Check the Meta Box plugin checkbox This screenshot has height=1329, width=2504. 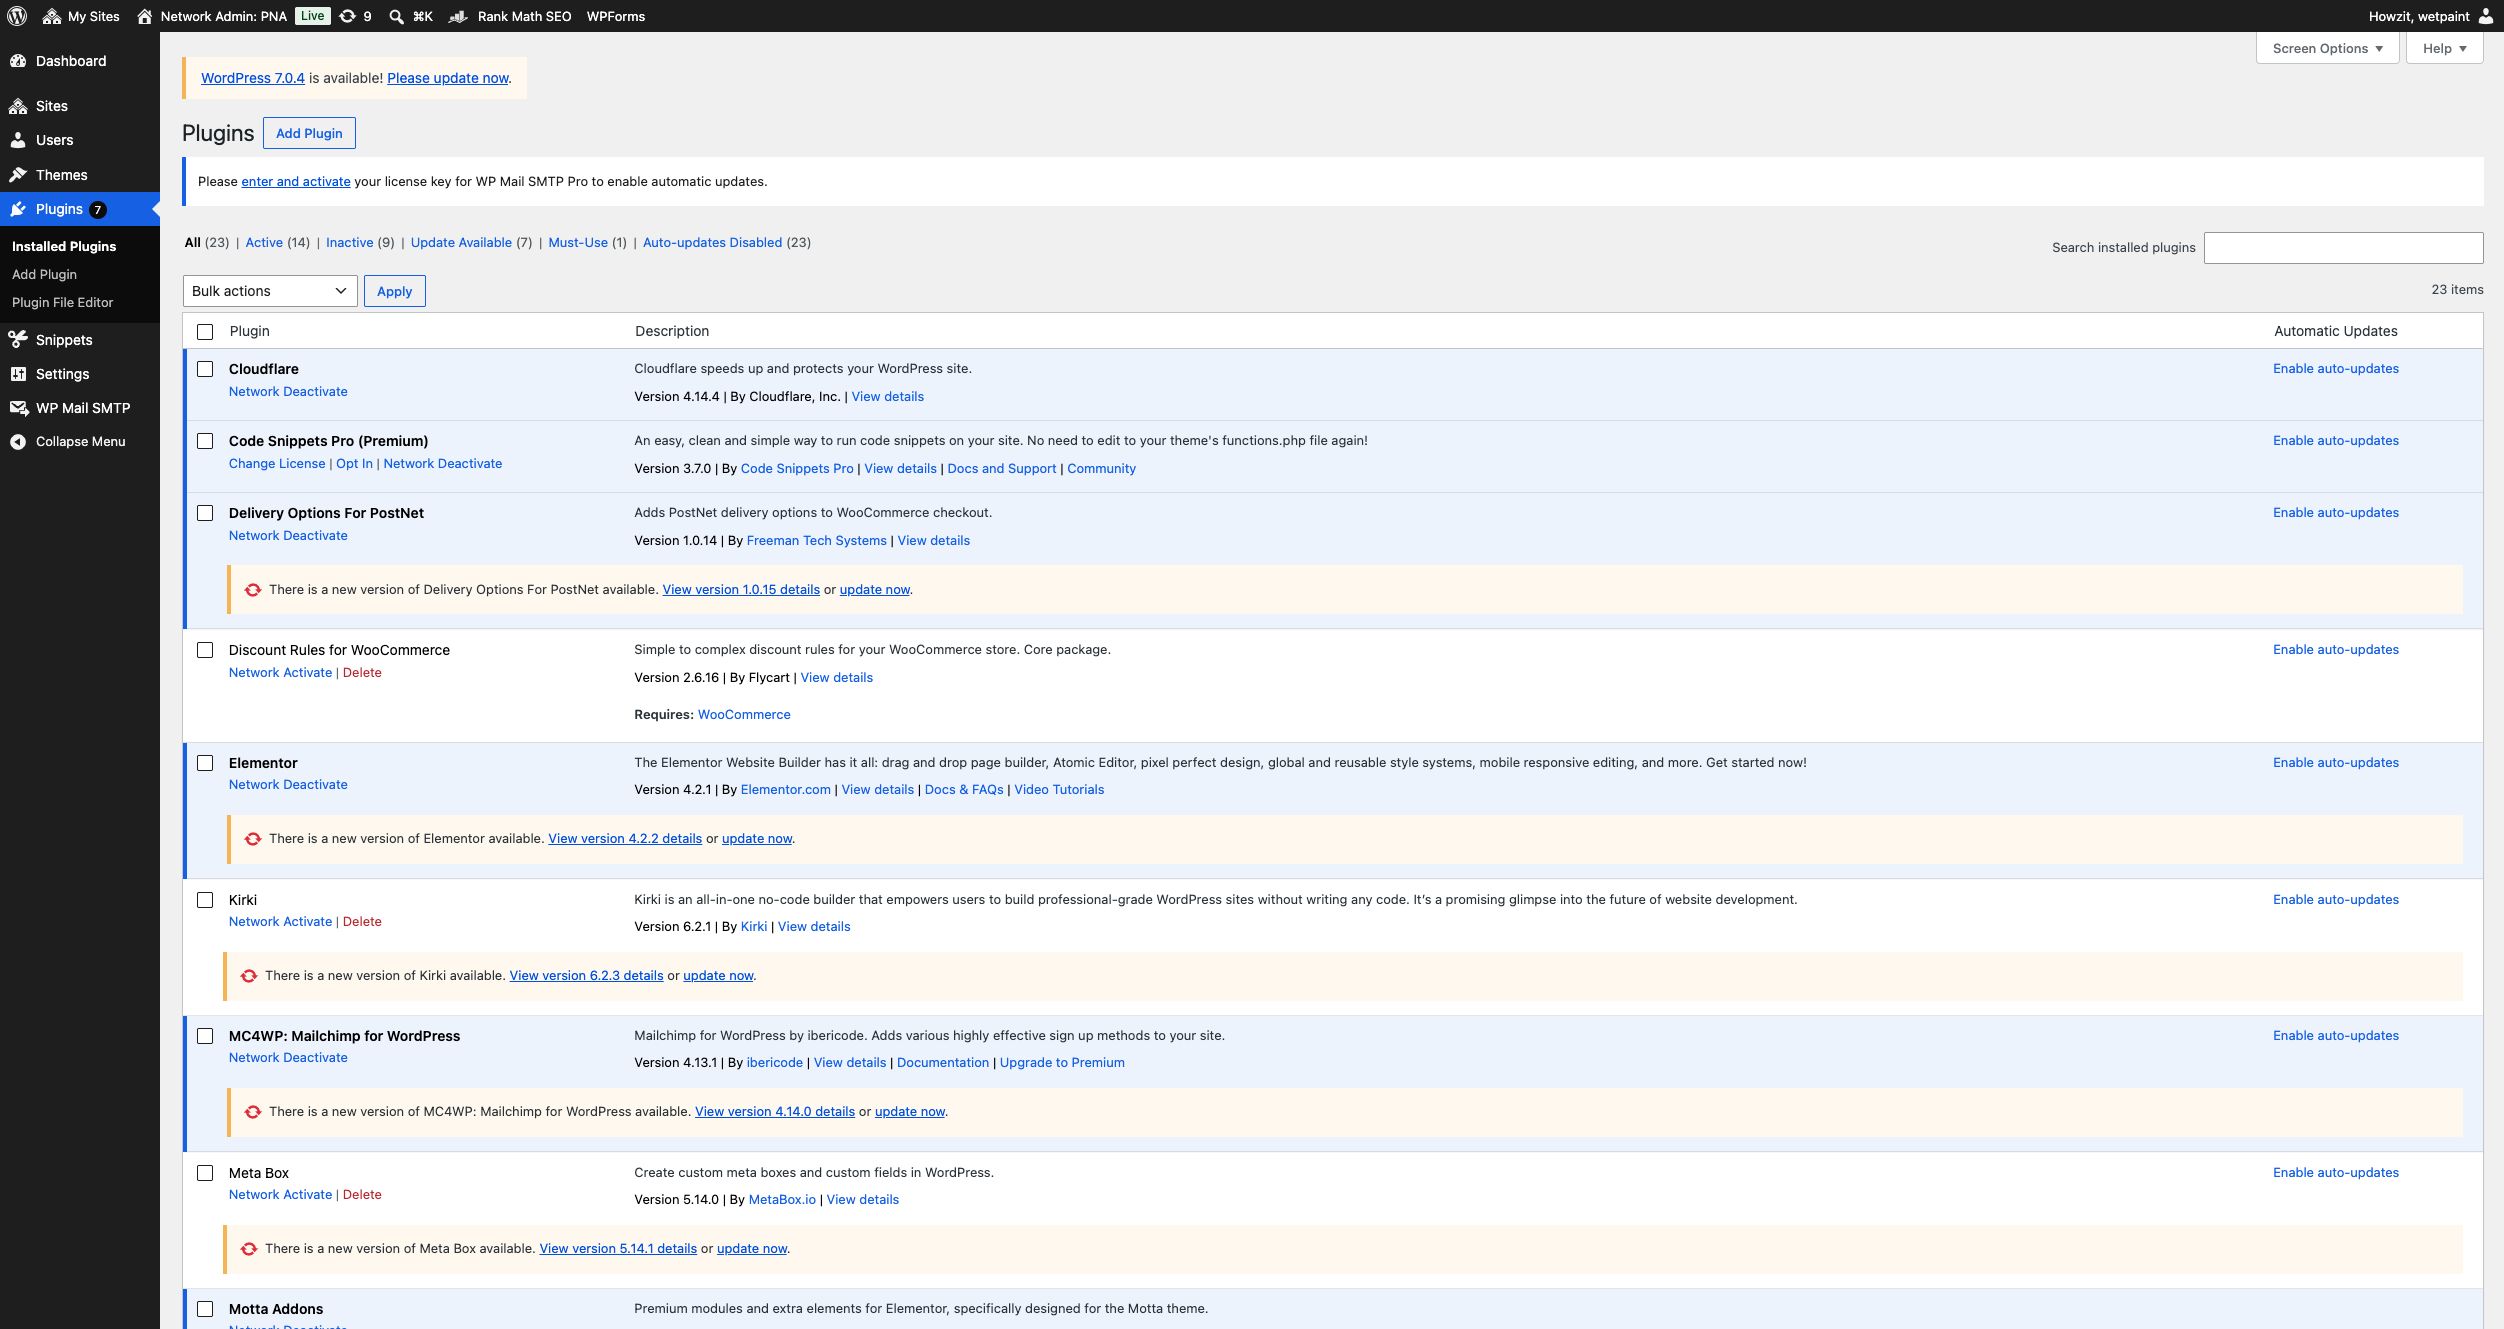point(205,1173)
